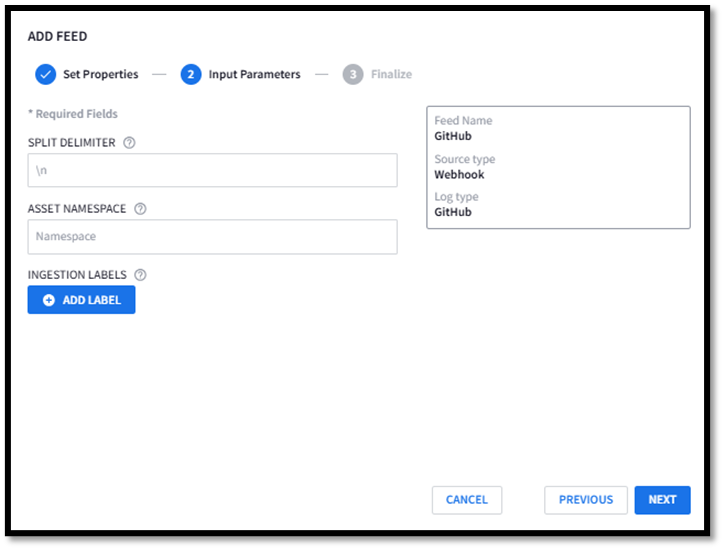The height and width of the screenshot is (549, 723).
Task: Open the Asset Namespace help tooltip icon
Action: (x=140, y=209)
